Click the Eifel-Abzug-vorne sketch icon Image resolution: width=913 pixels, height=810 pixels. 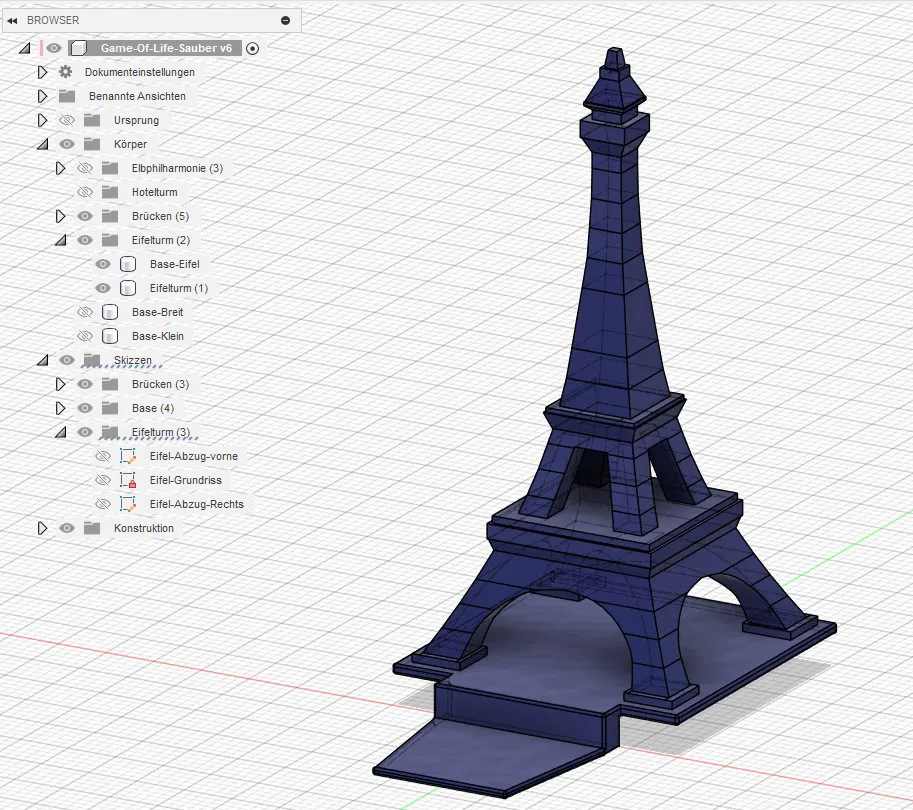(128, 456)
